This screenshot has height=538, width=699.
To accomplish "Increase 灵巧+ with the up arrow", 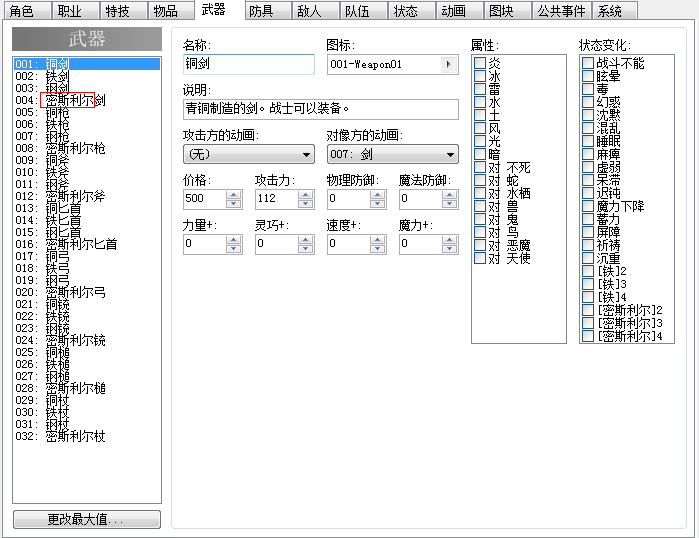I will pos(305,240).
